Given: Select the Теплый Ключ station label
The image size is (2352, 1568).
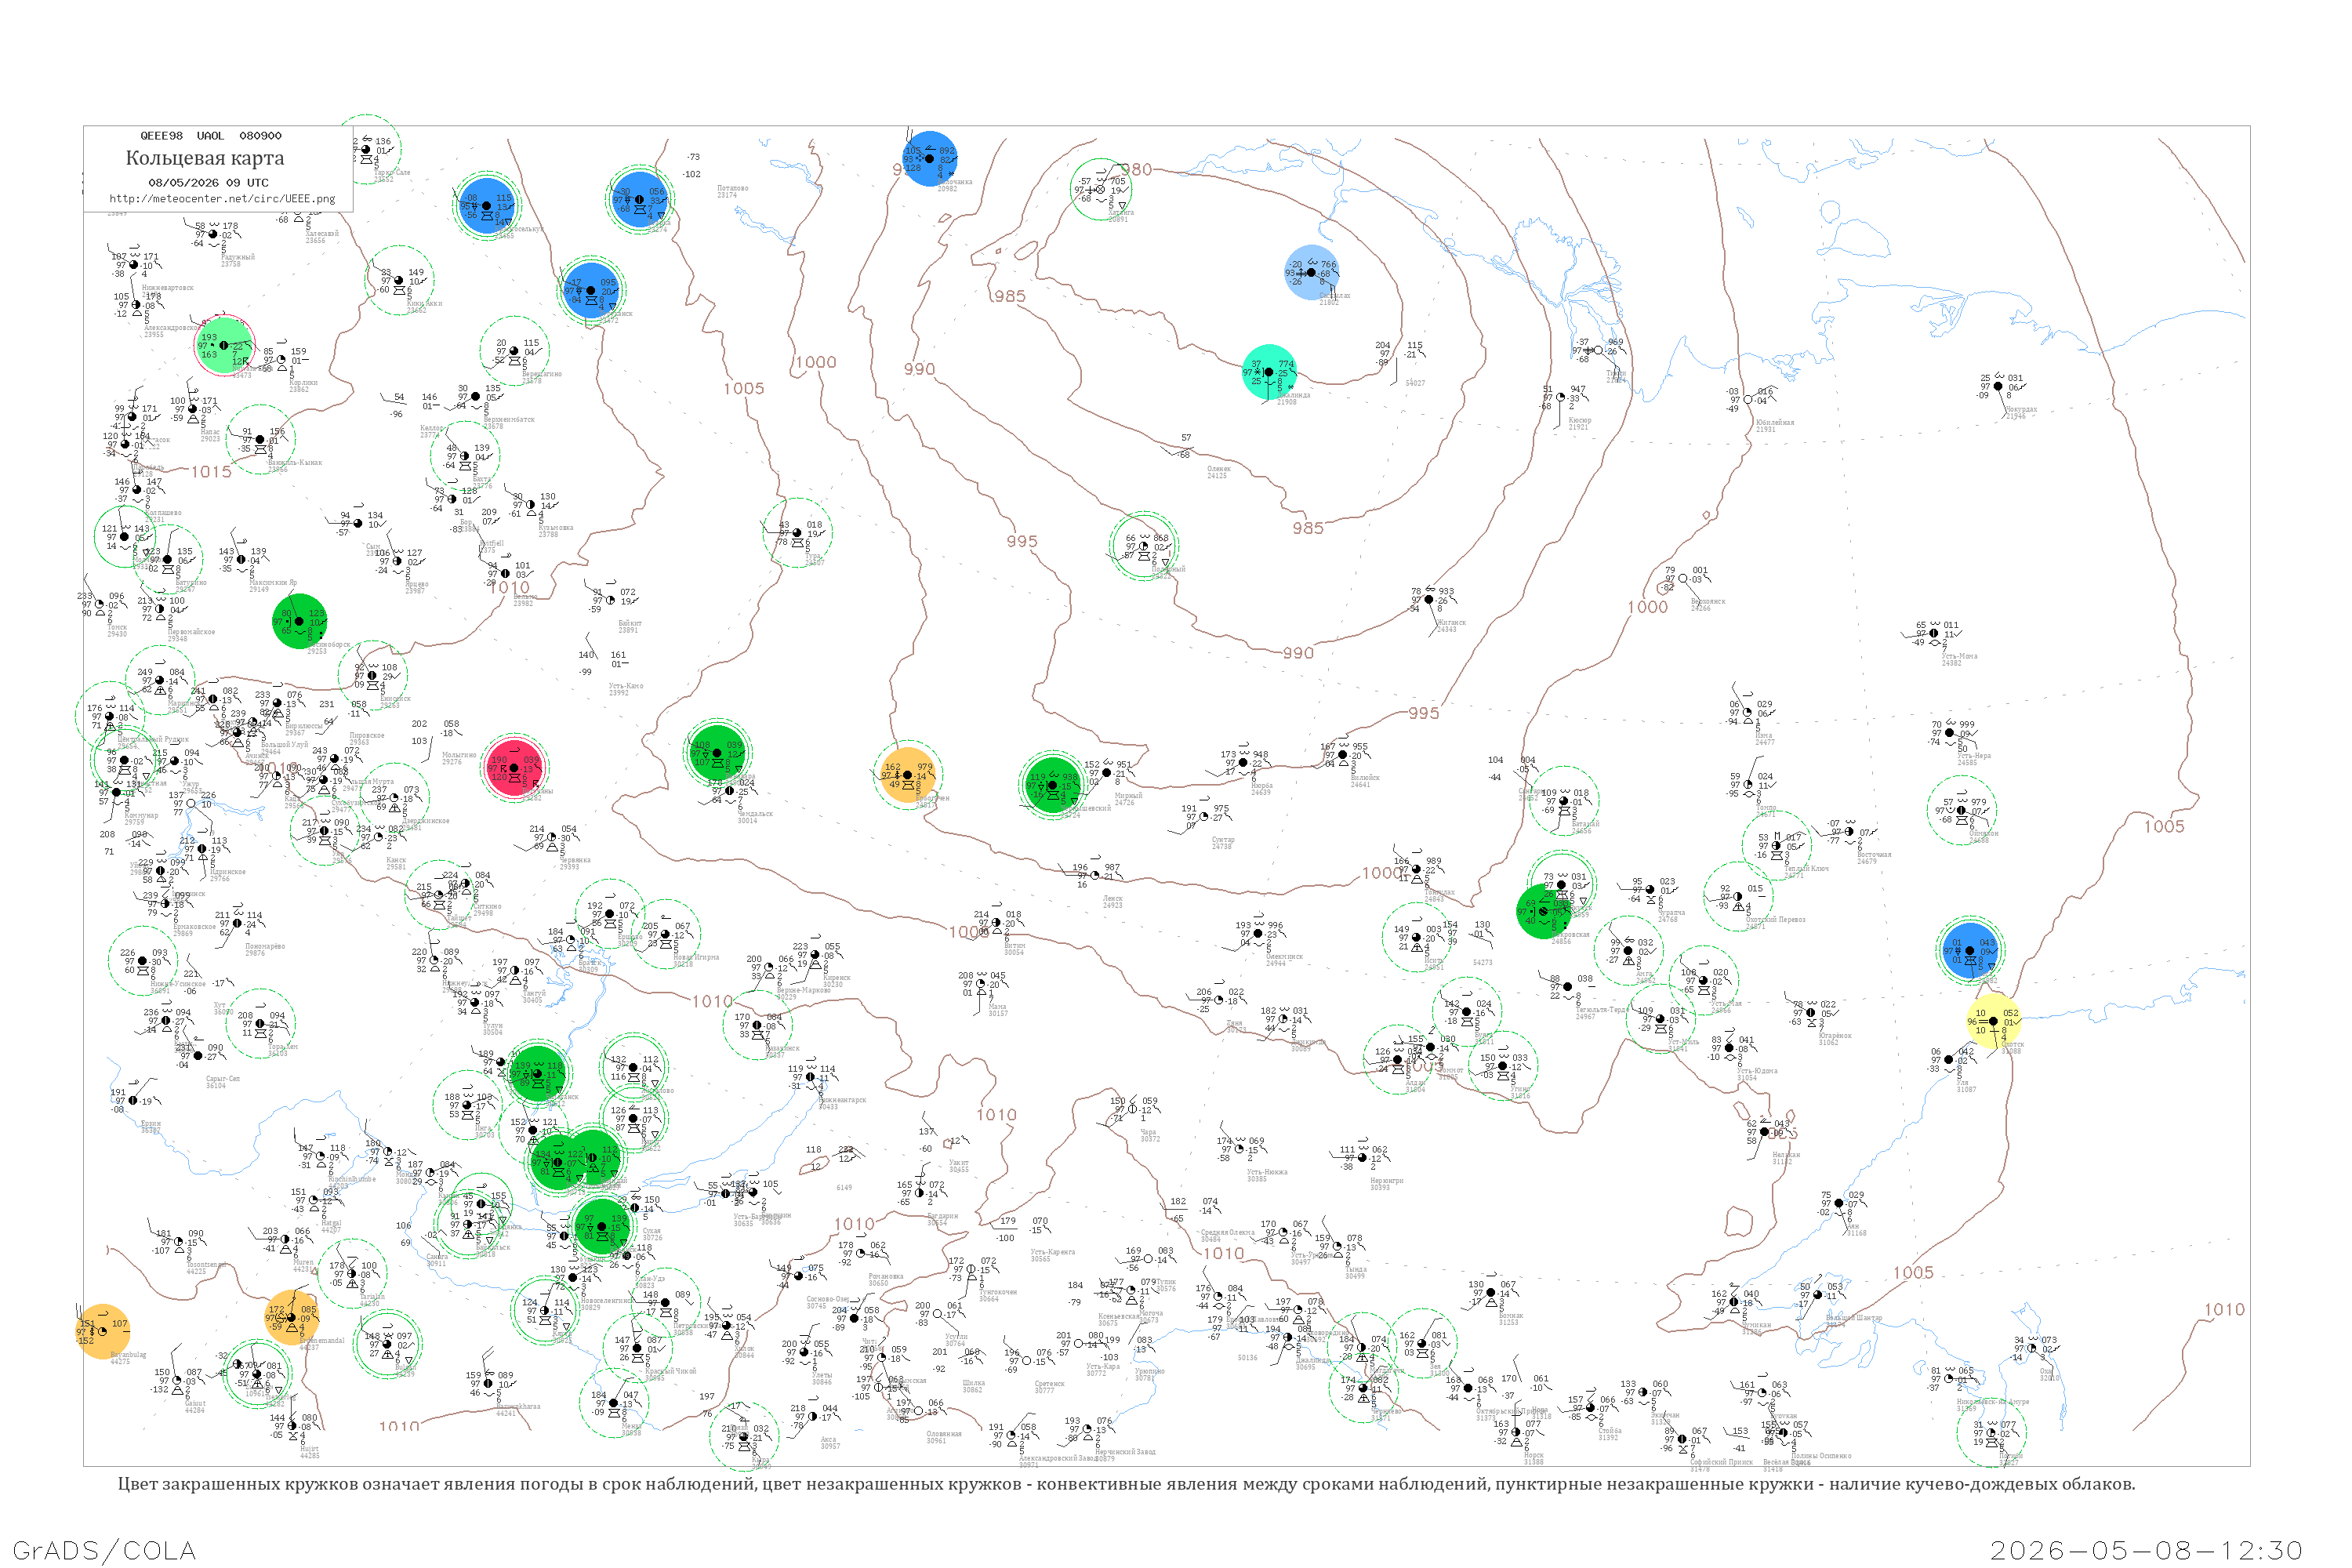Looking at the screenshot, I should (x=1806, y=869).
